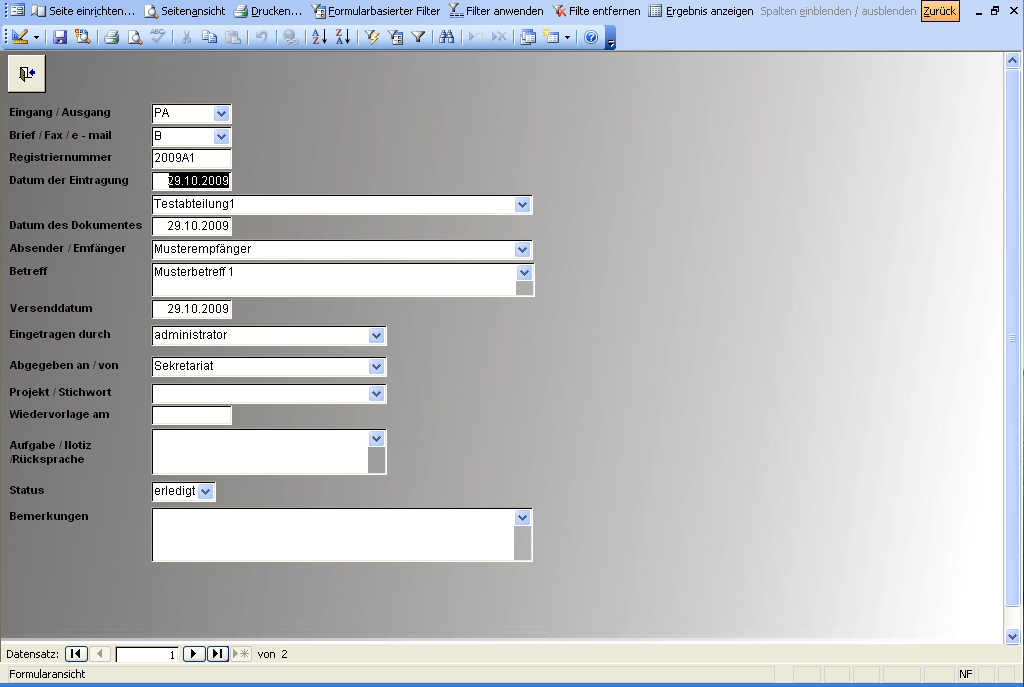Screen dimensions: 1024x687
Task: Expand the Brief / Fax / e-mail dropdown
Action: click(x=221, y=136)
